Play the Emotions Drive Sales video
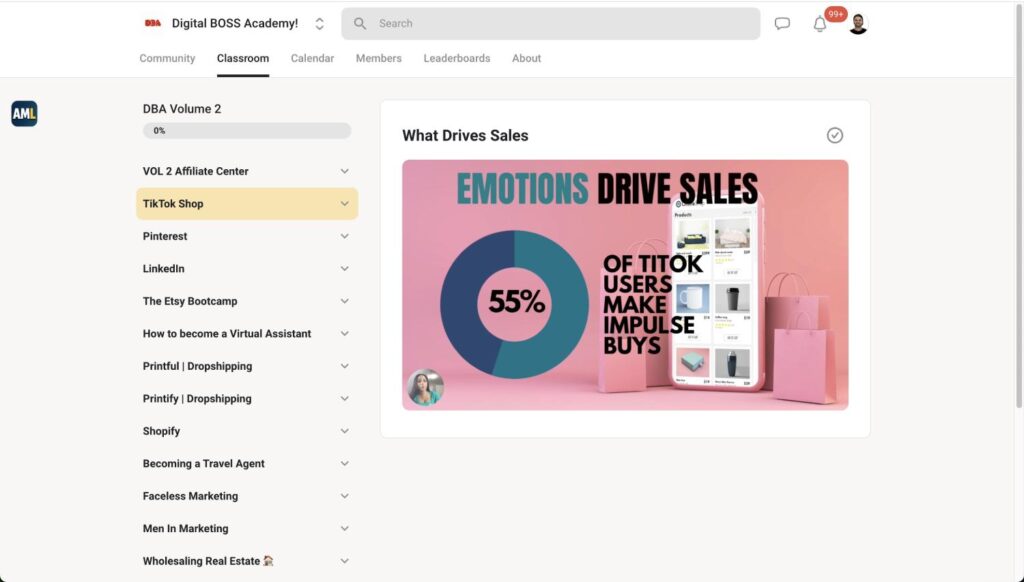 (x=625, y=285)
